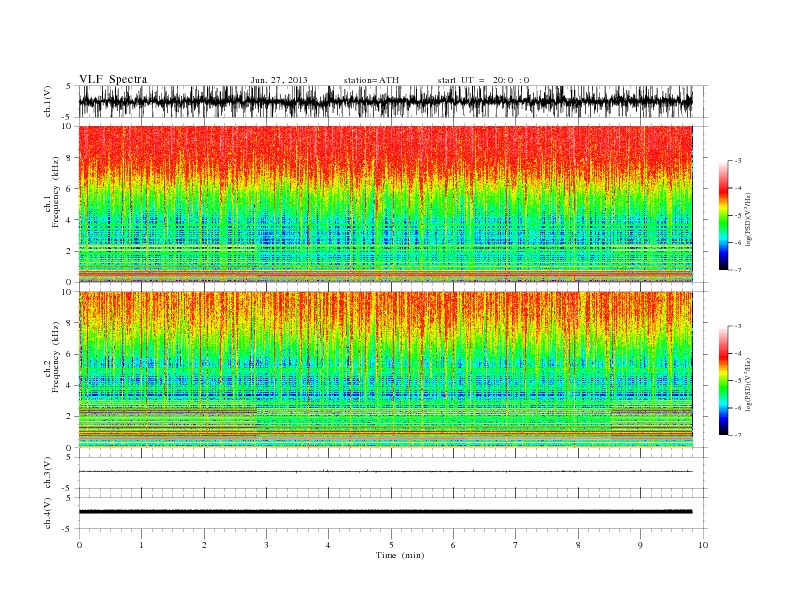Click time axis tick label "5"
The height and width of the screenshot is (612, 792).
click(x=391, y=545)
